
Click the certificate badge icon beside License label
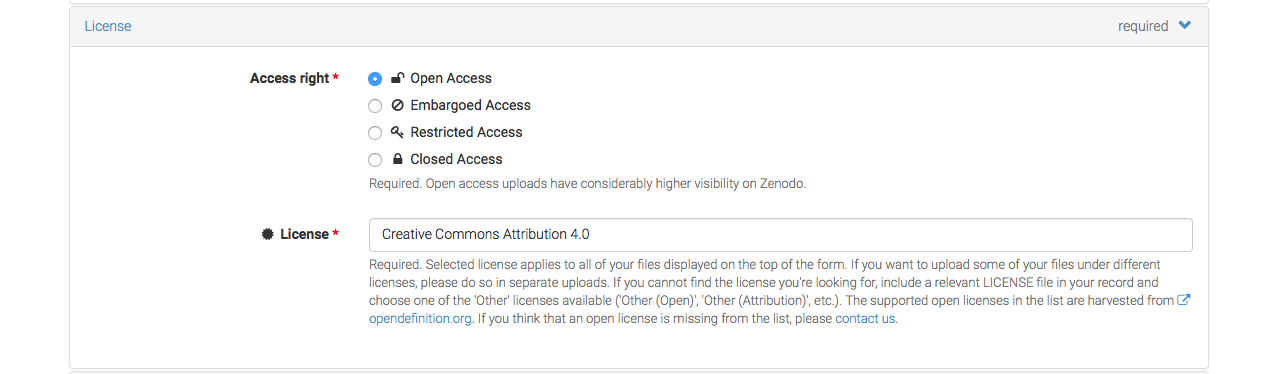(x=267, y=234)
